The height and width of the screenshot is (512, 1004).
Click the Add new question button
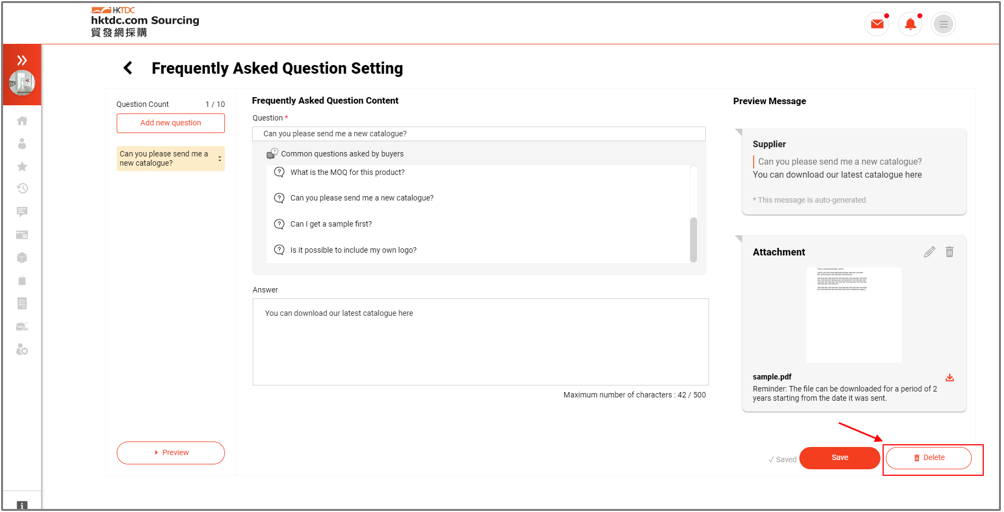pyautogui.click(x=170, y=123)
